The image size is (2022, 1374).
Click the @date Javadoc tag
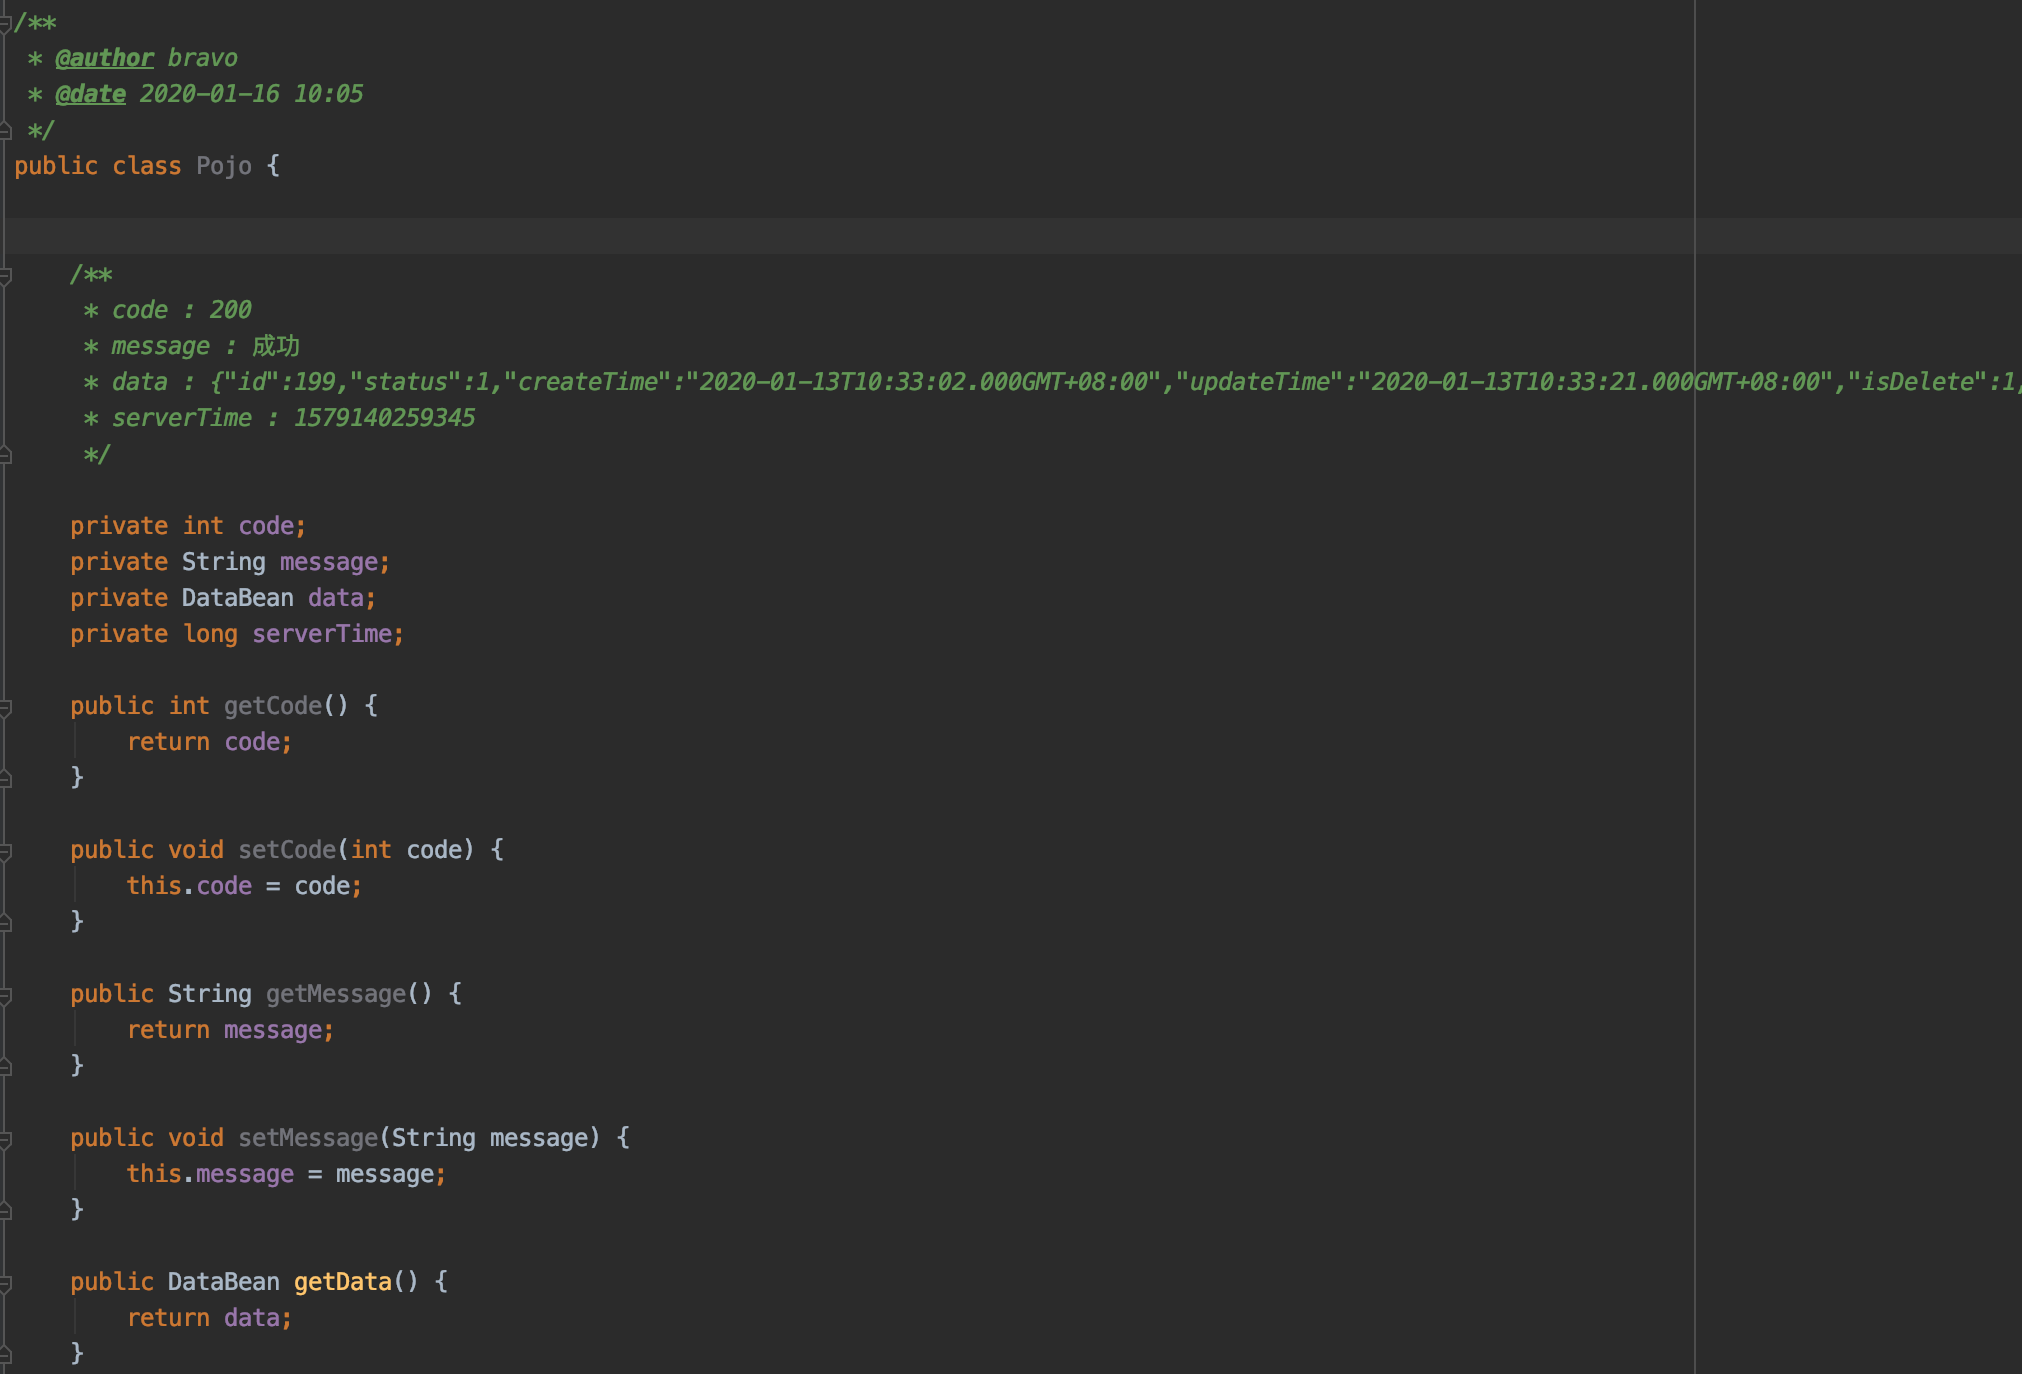(90, 94)
